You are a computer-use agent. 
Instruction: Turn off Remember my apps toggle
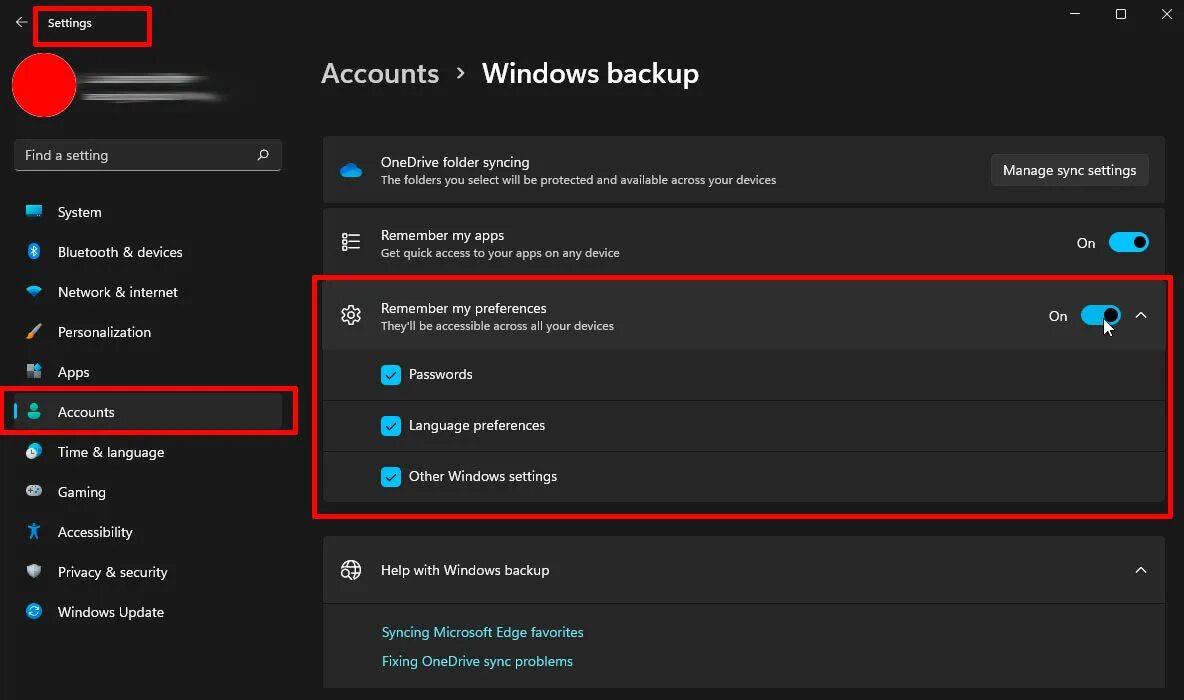tap(1129, 242)
